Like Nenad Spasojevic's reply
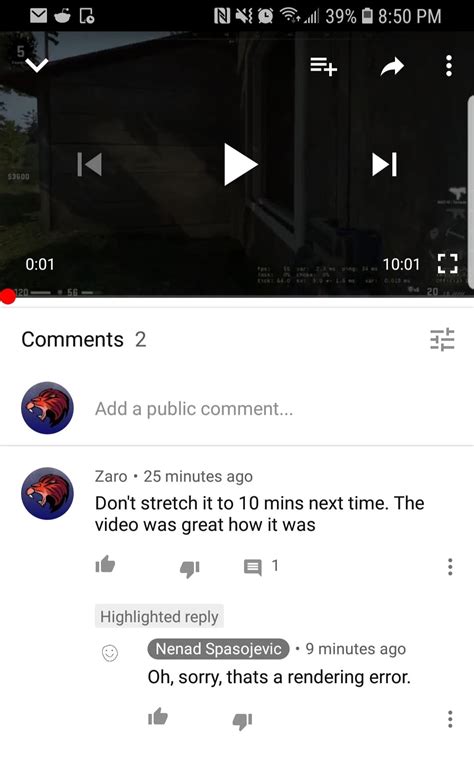The height and width of the screenshot is (764, 474). tap(158, 717)
